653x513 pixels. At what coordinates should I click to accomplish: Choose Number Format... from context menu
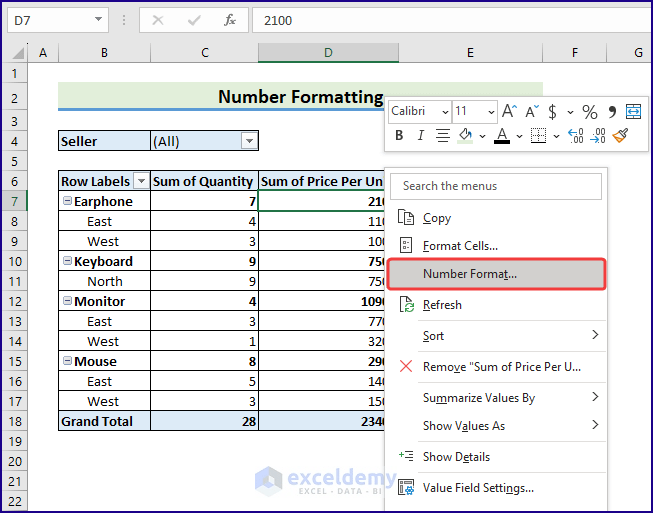coord(496,274)
